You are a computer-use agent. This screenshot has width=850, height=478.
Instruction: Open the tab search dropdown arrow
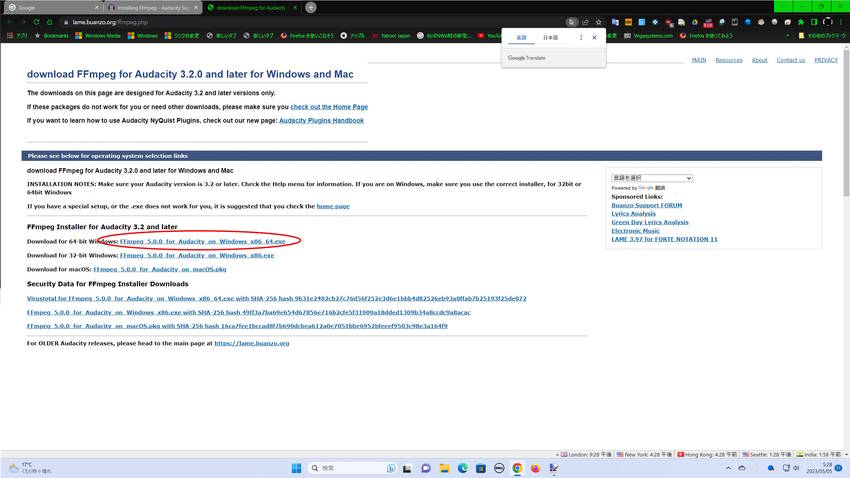click(783, 7)
